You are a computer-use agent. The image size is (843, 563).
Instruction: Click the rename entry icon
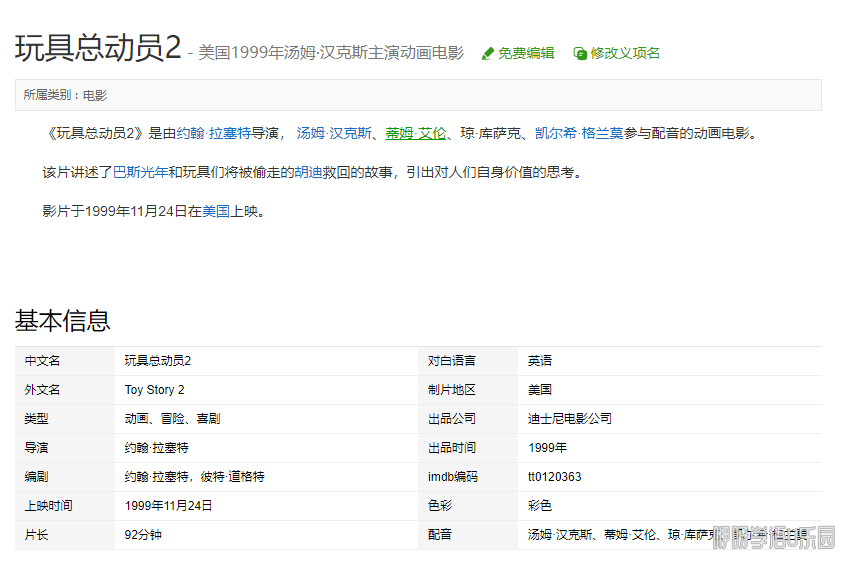pos(580,53)
